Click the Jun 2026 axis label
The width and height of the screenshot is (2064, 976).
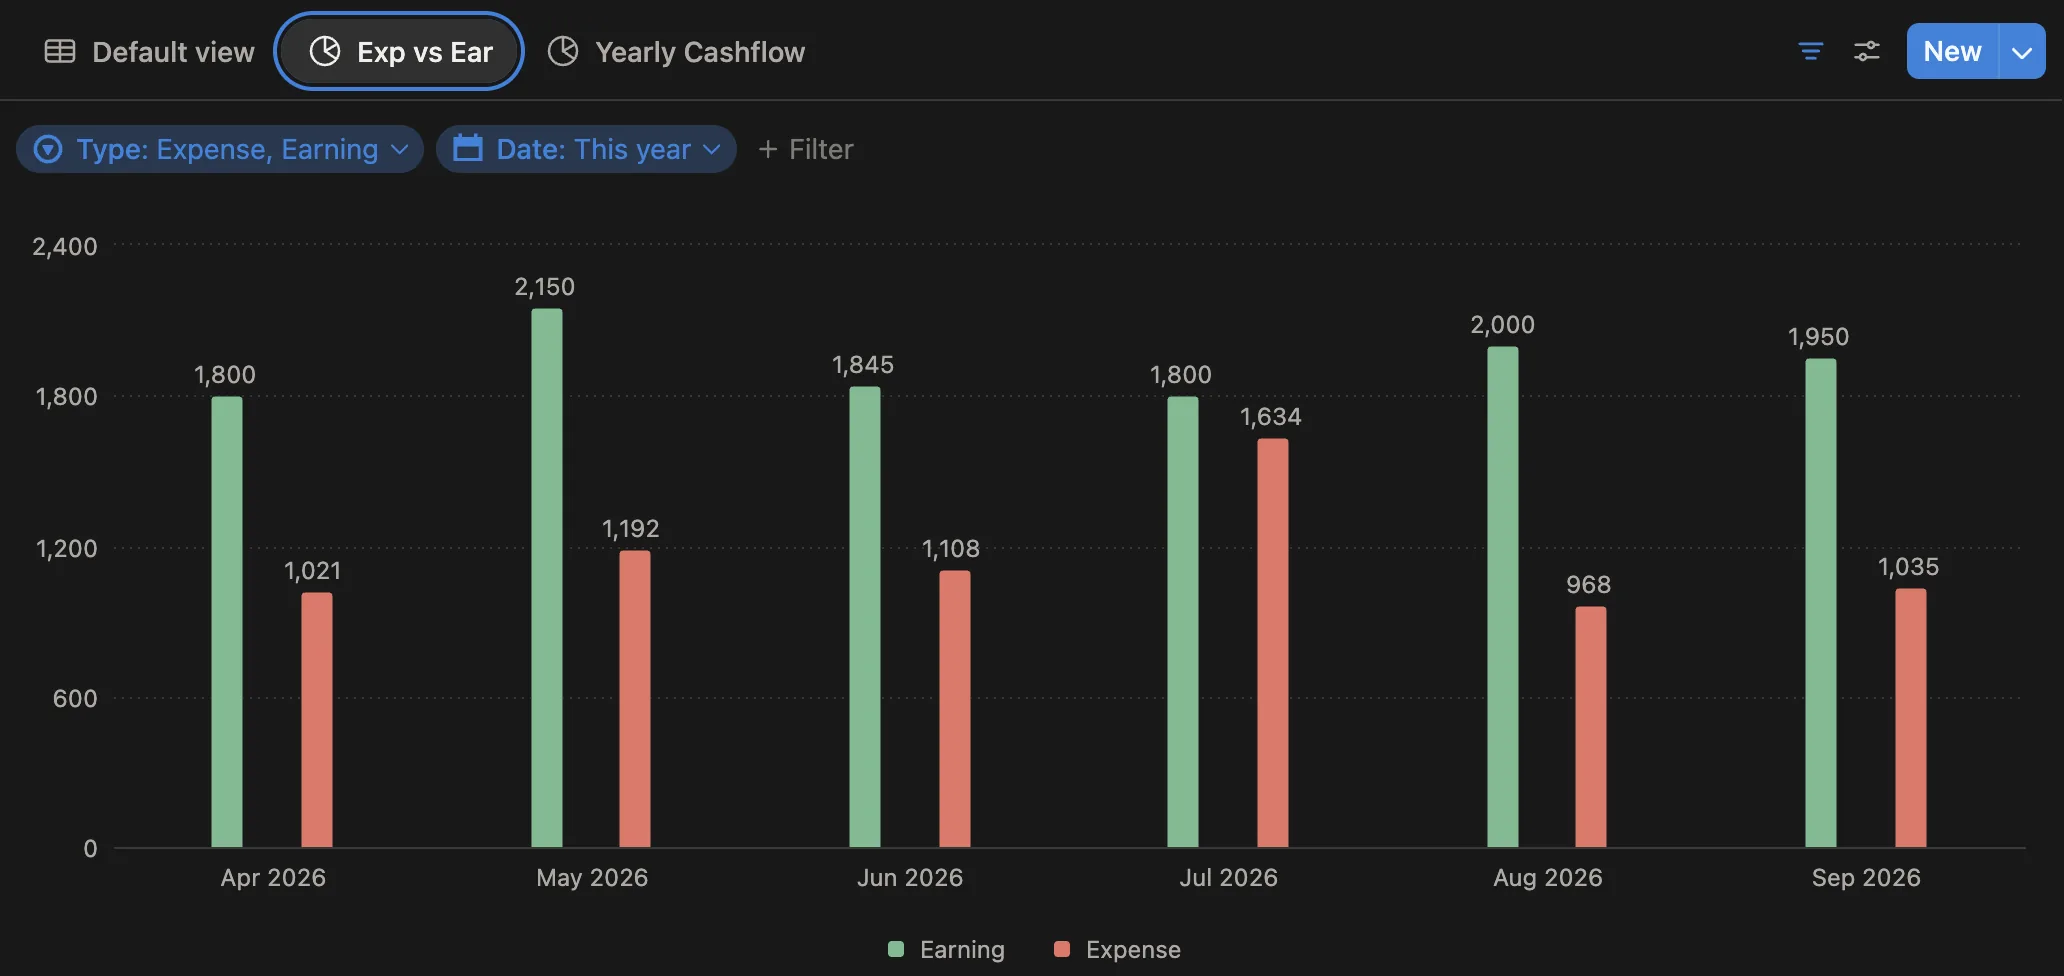coord(910,878)
